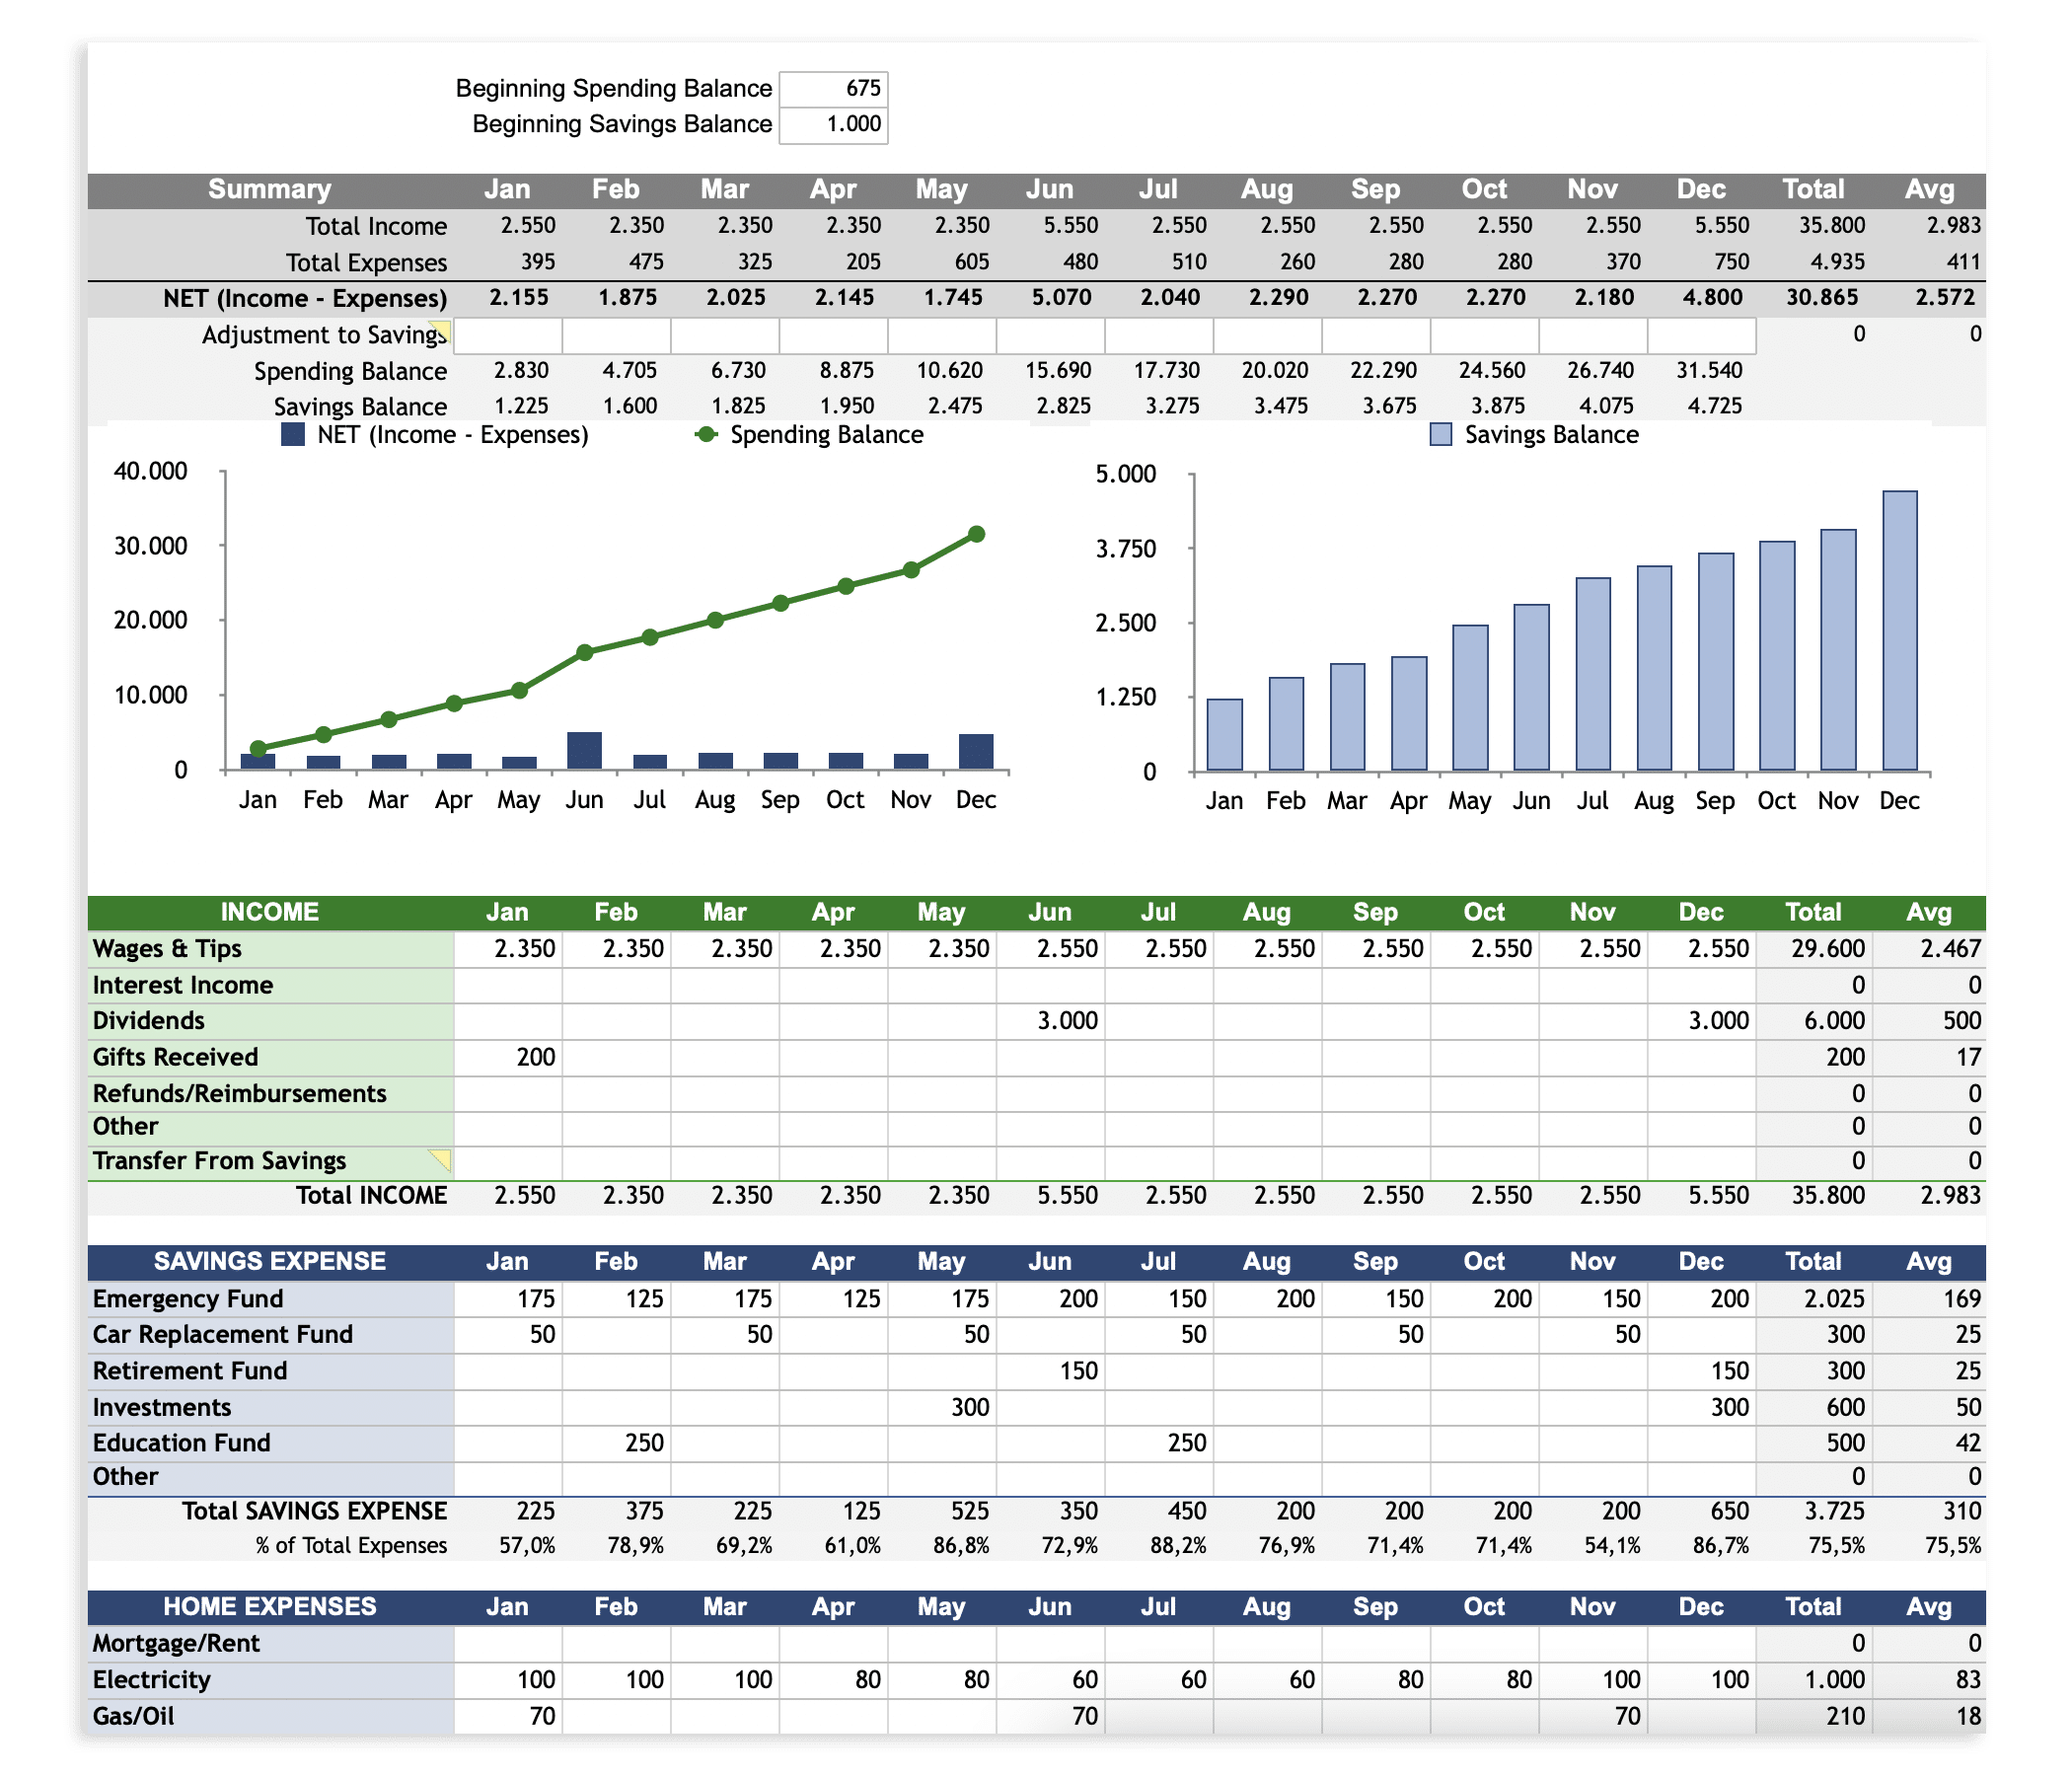
Task: Click the Transfer From Savings row label
Action: coord(219,1161)
